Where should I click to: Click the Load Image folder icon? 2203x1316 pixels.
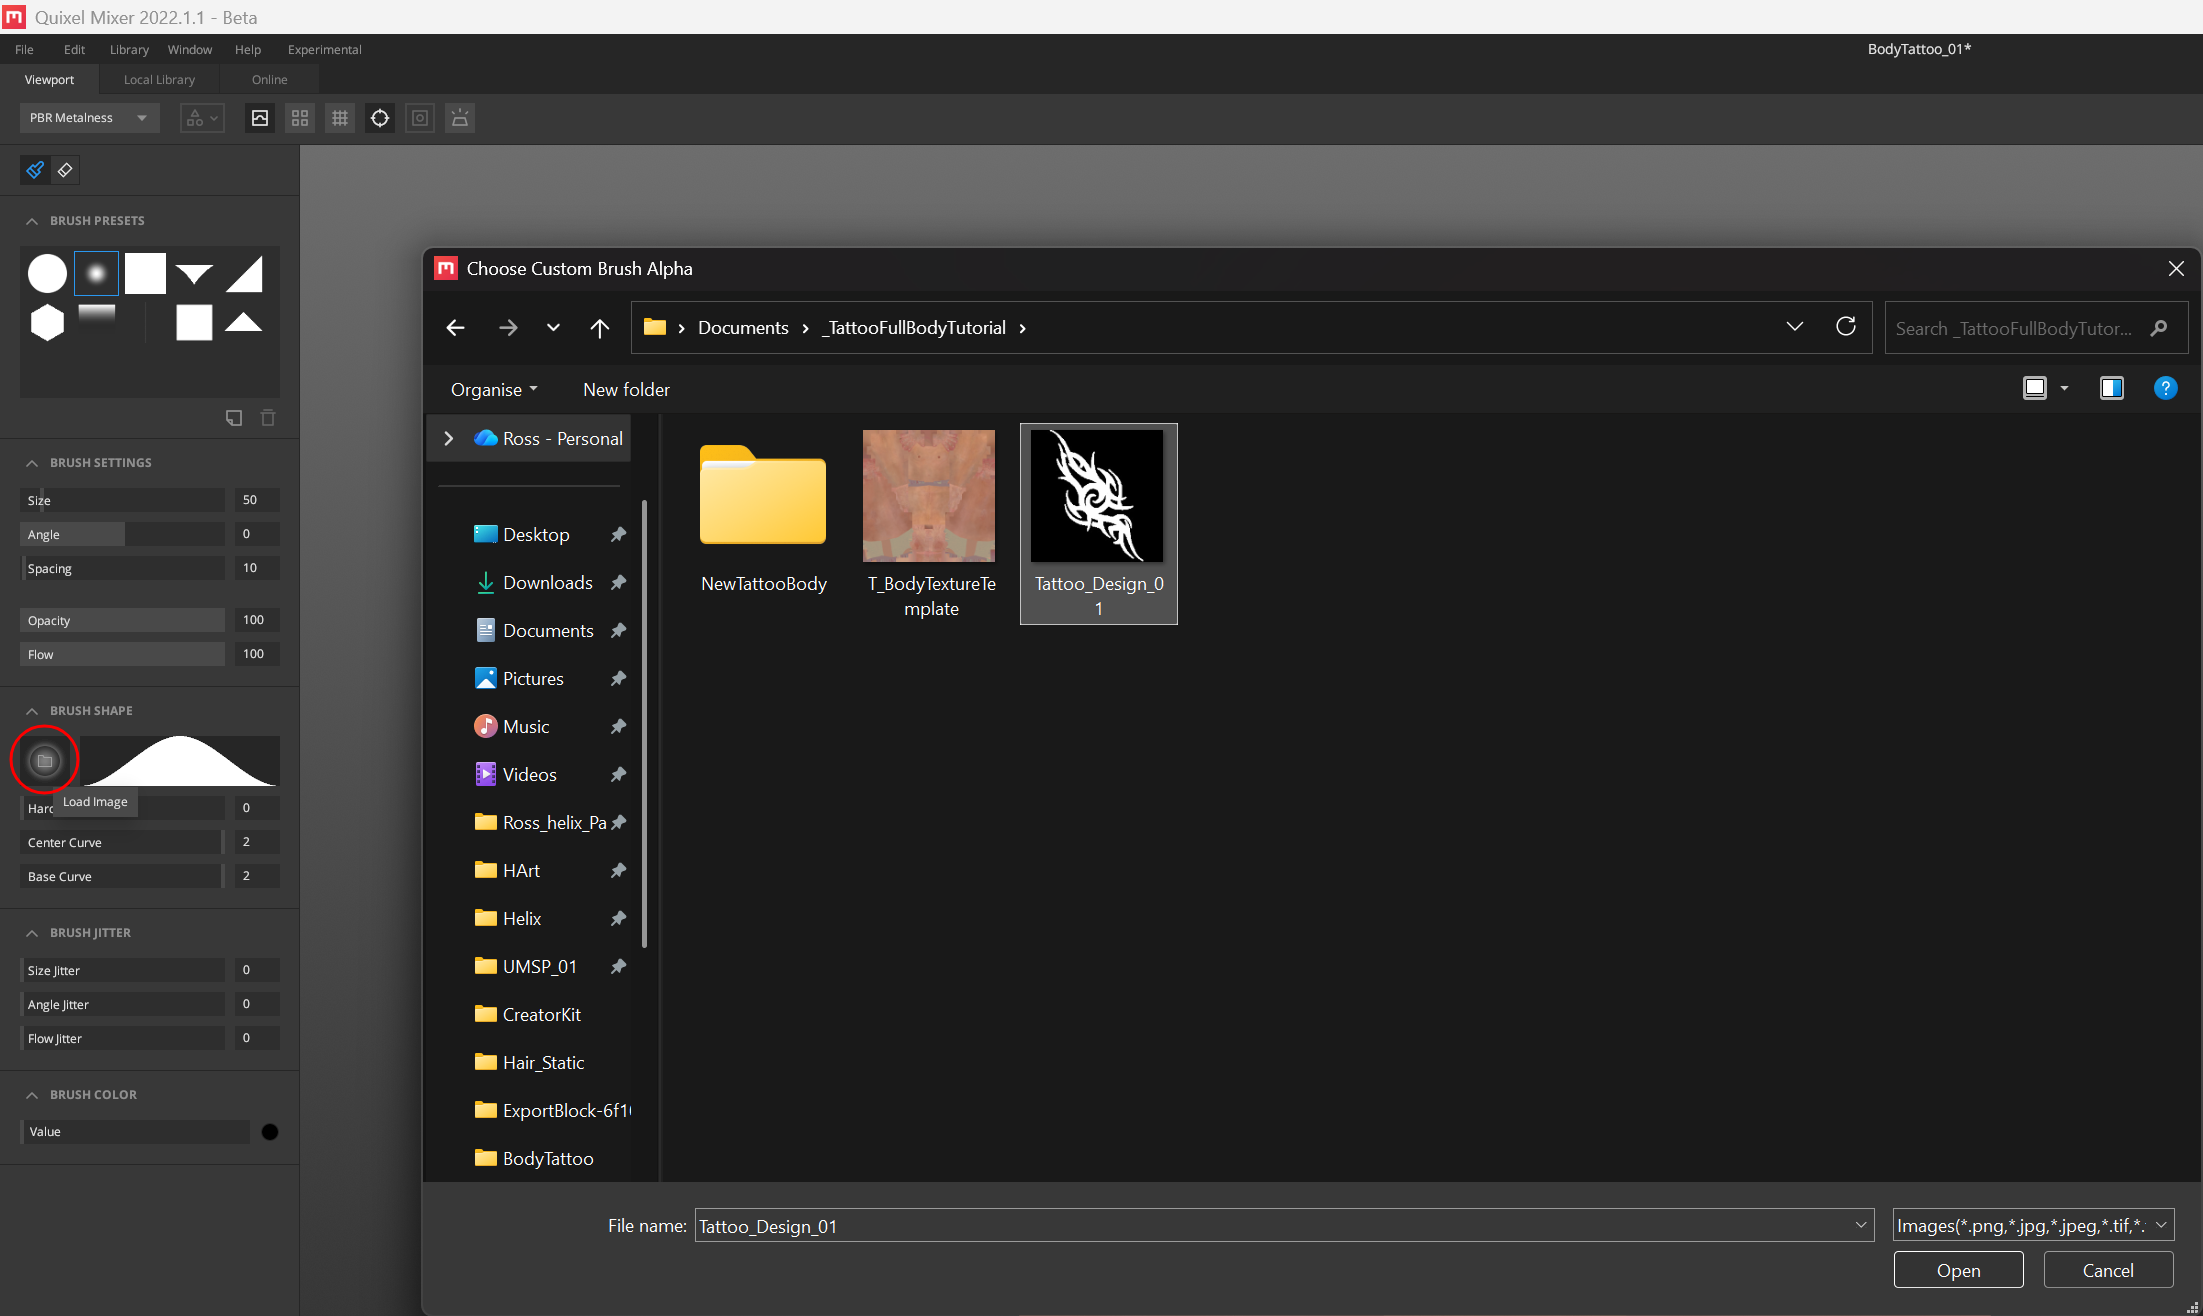pyautogui.click(x=45, y=761)
